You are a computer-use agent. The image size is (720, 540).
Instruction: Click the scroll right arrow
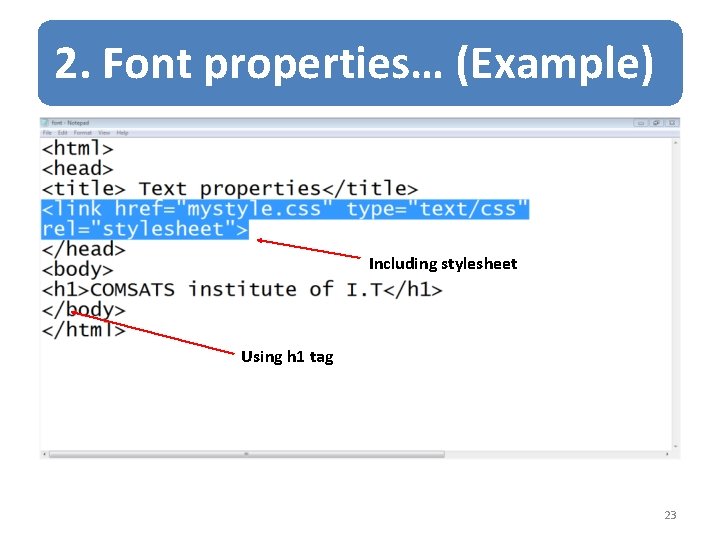[667, 454]
